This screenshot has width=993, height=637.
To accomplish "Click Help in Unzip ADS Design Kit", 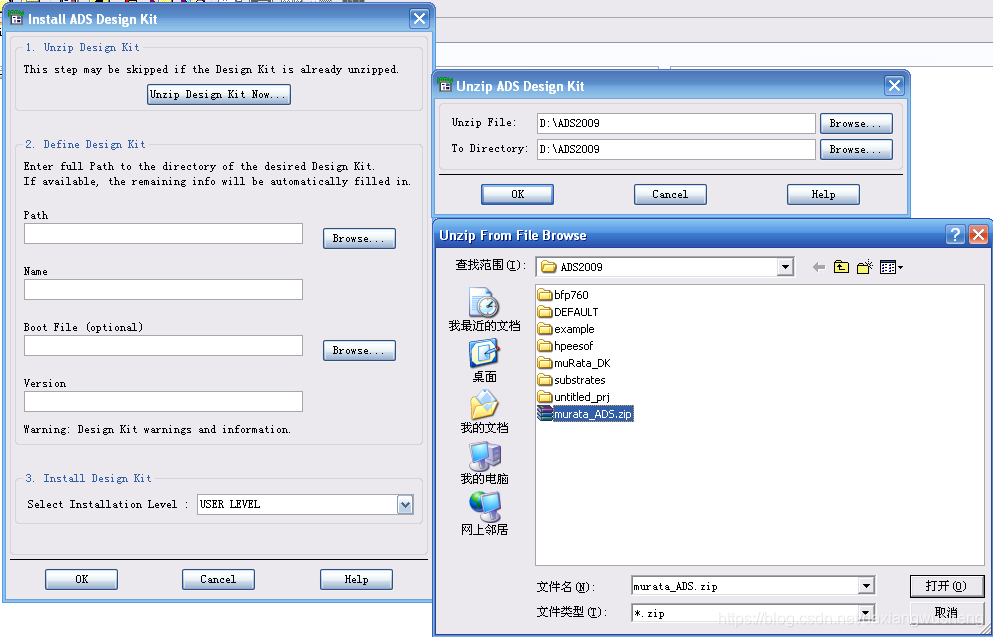I will coord(823,194).
